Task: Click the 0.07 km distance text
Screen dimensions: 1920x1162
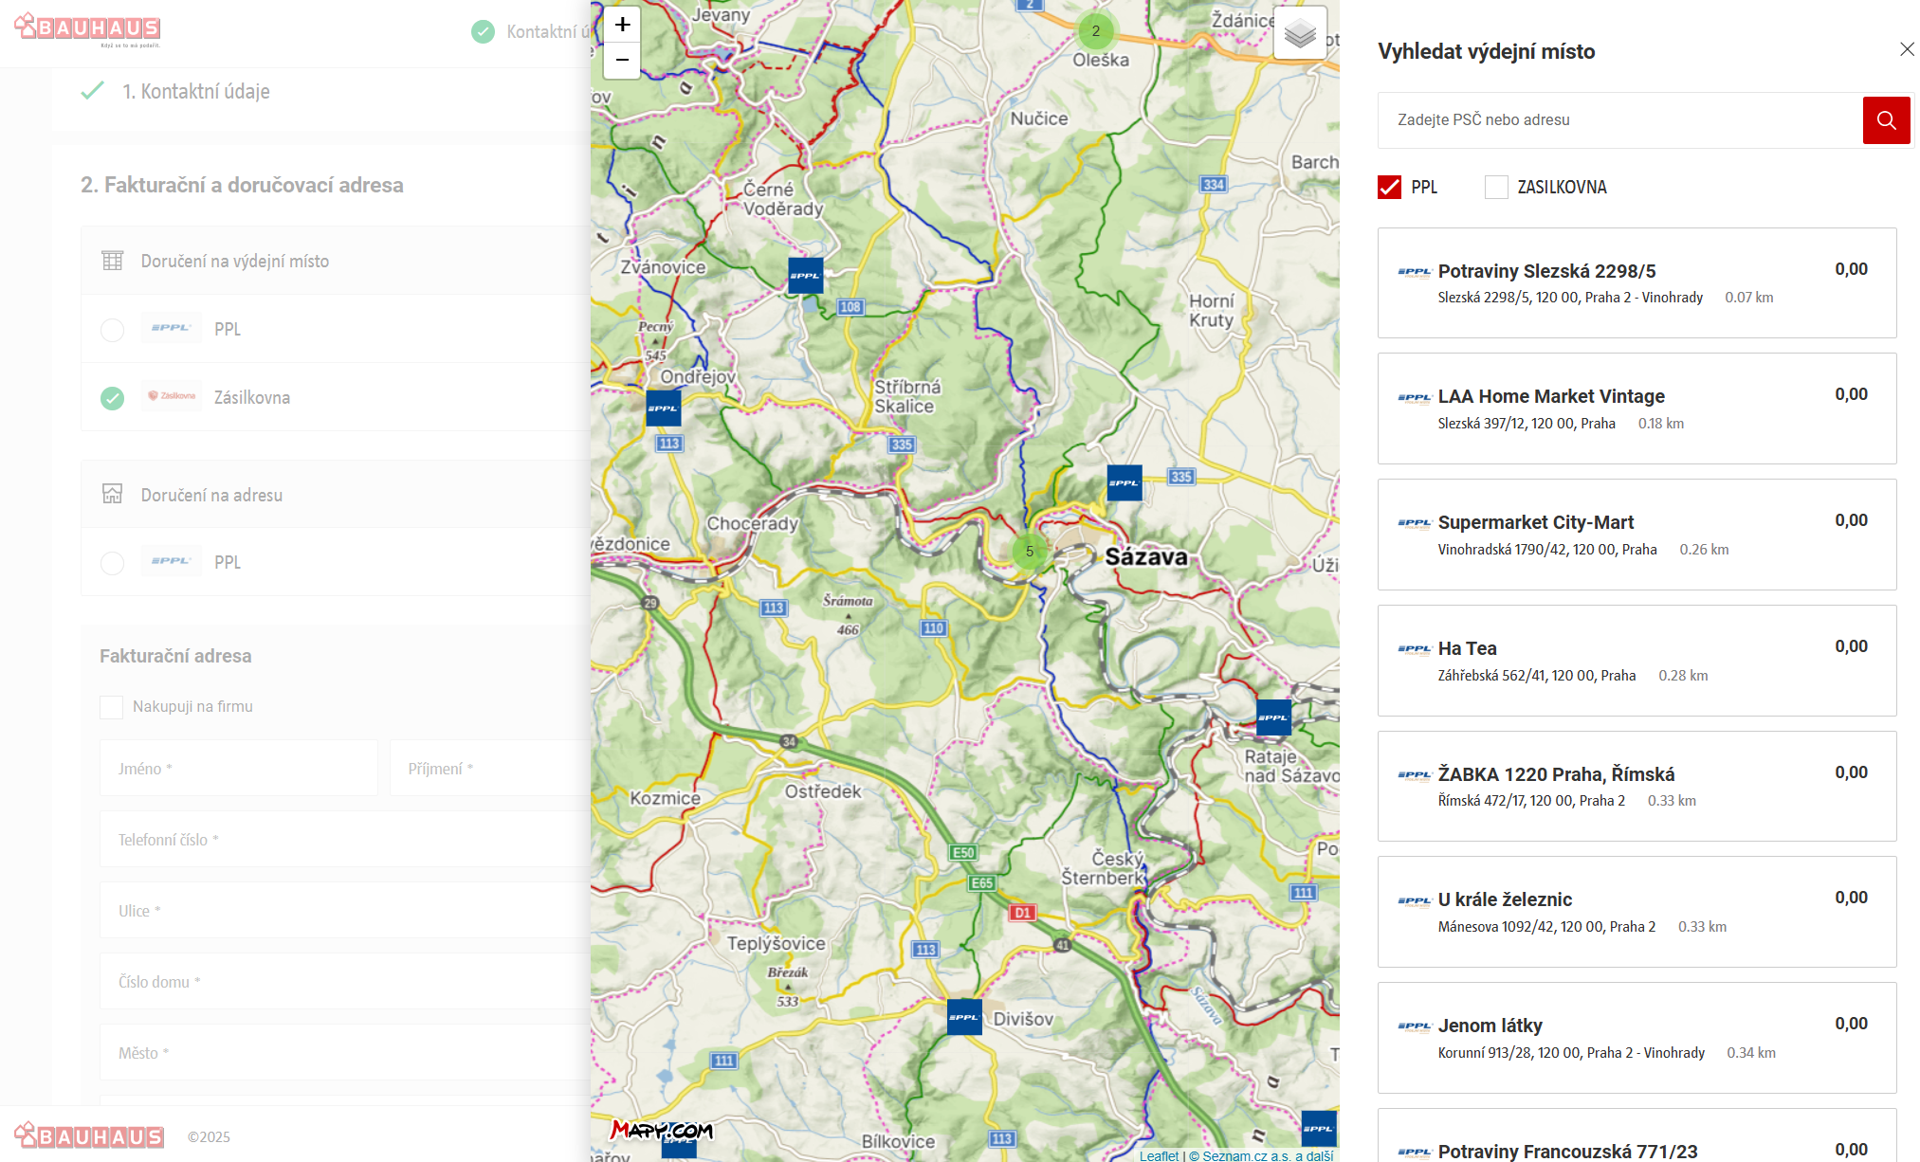Action: pyautogui.click(x=1749, y=297)
